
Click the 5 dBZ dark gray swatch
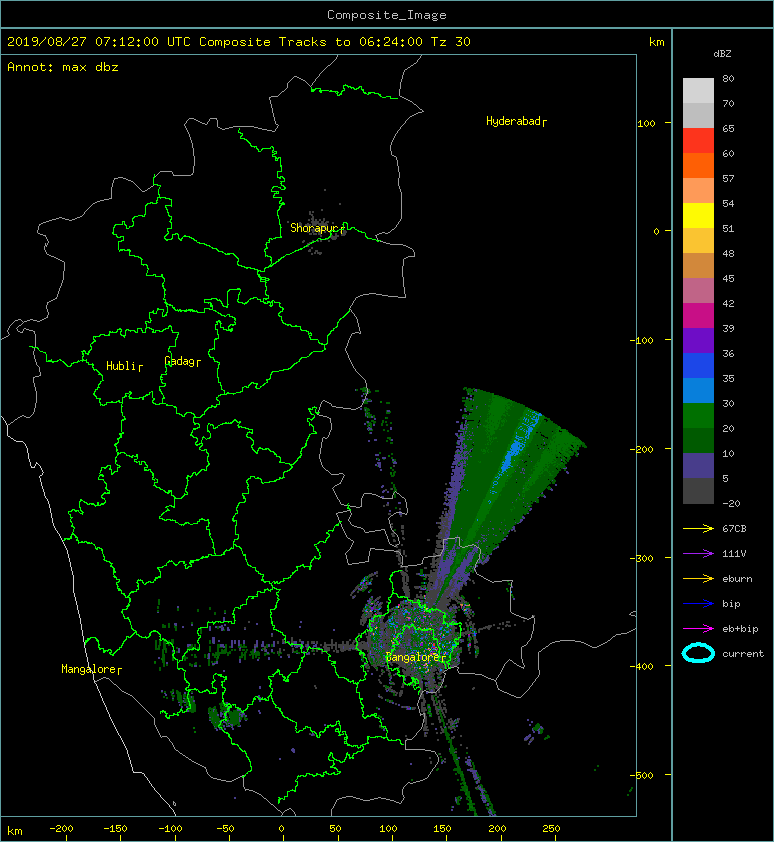tap(698, 490)
